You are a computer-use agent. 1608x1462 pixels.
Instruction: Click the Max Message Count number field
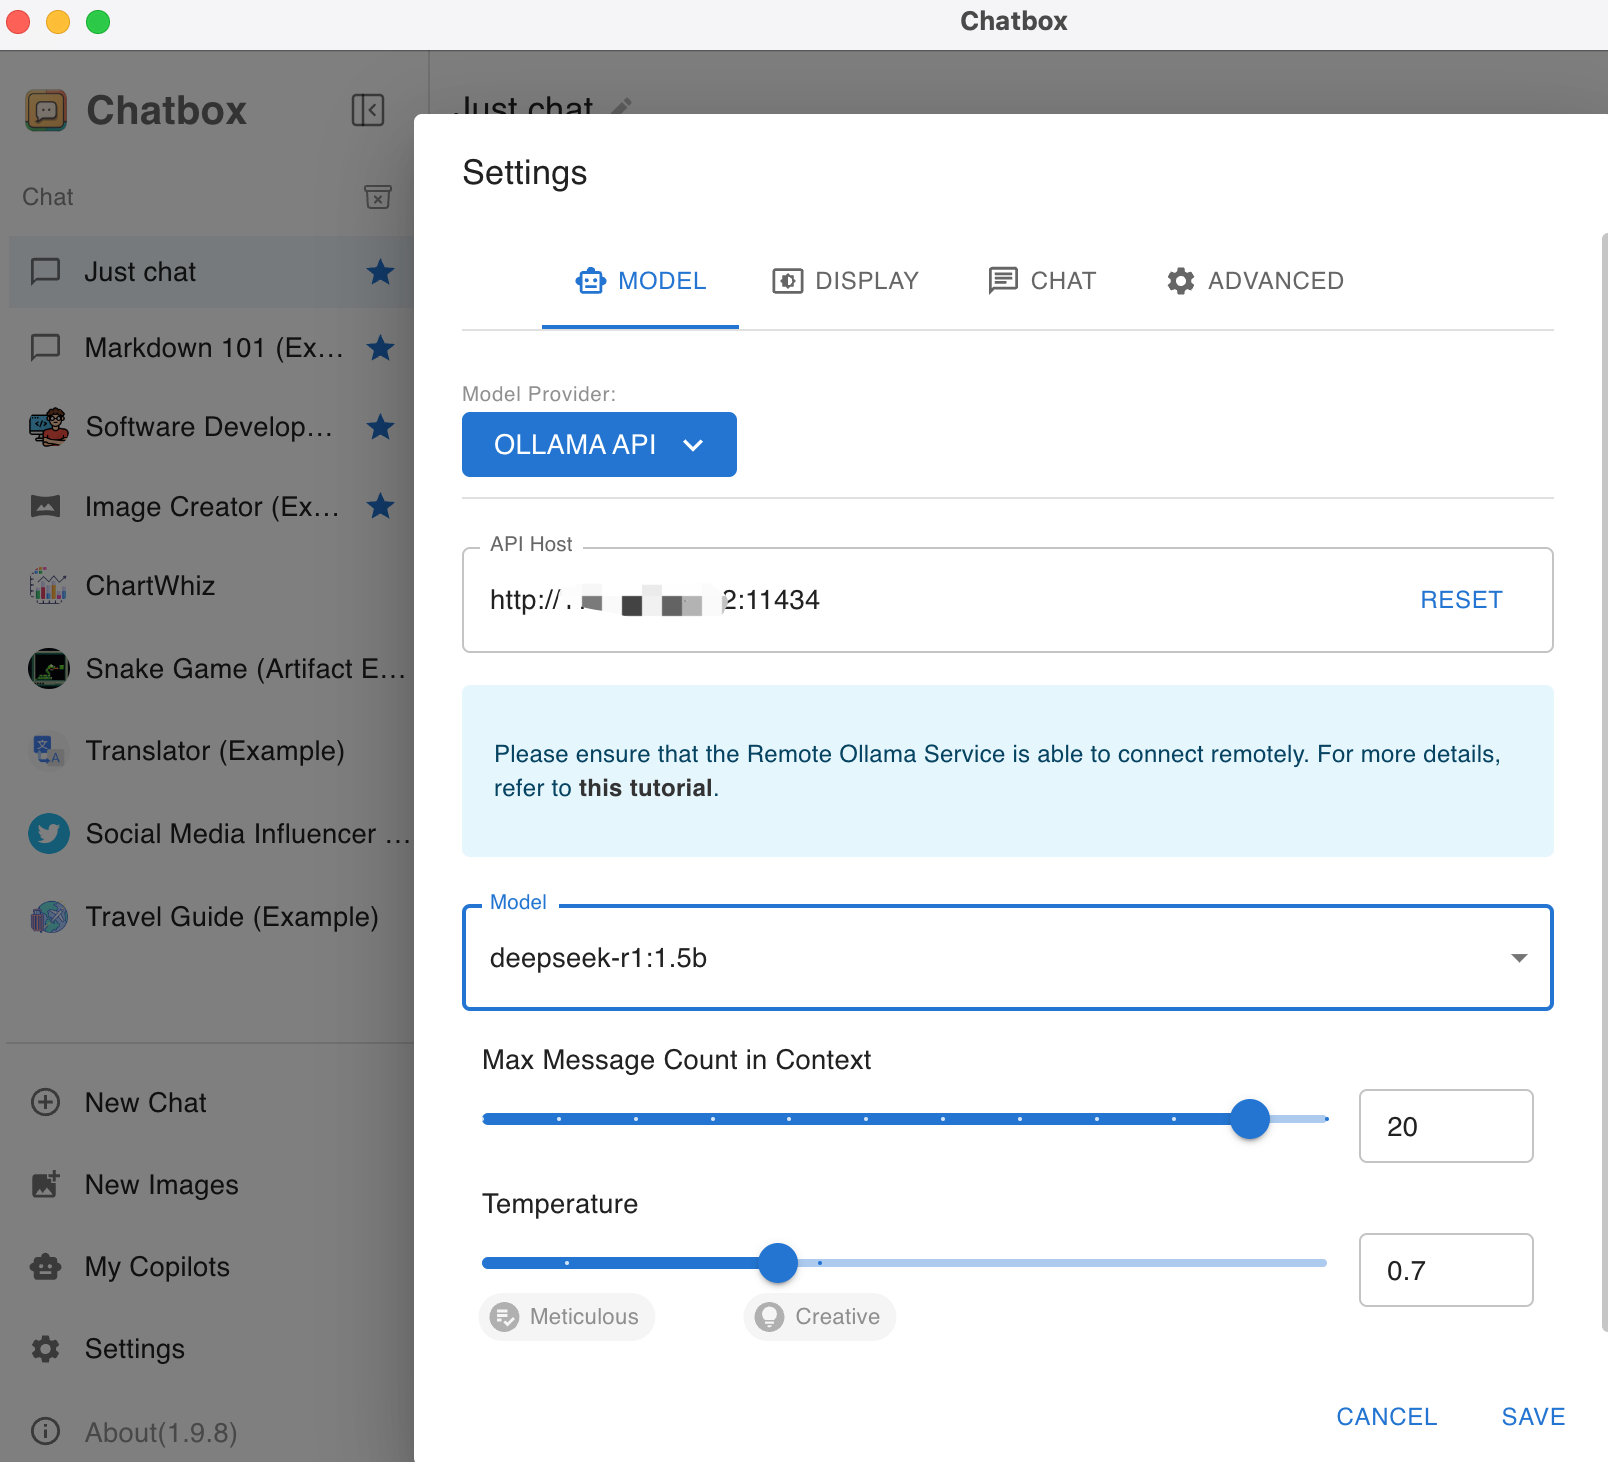[x=1445, y=1127]
